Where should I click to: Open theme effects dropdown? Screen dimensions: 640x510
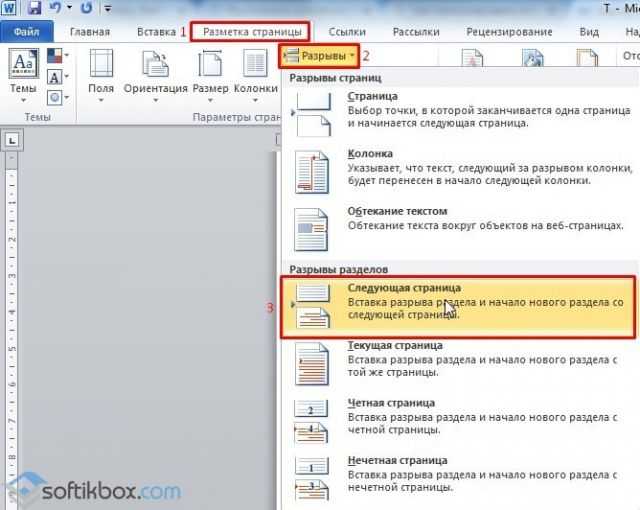tap(58, 98)
